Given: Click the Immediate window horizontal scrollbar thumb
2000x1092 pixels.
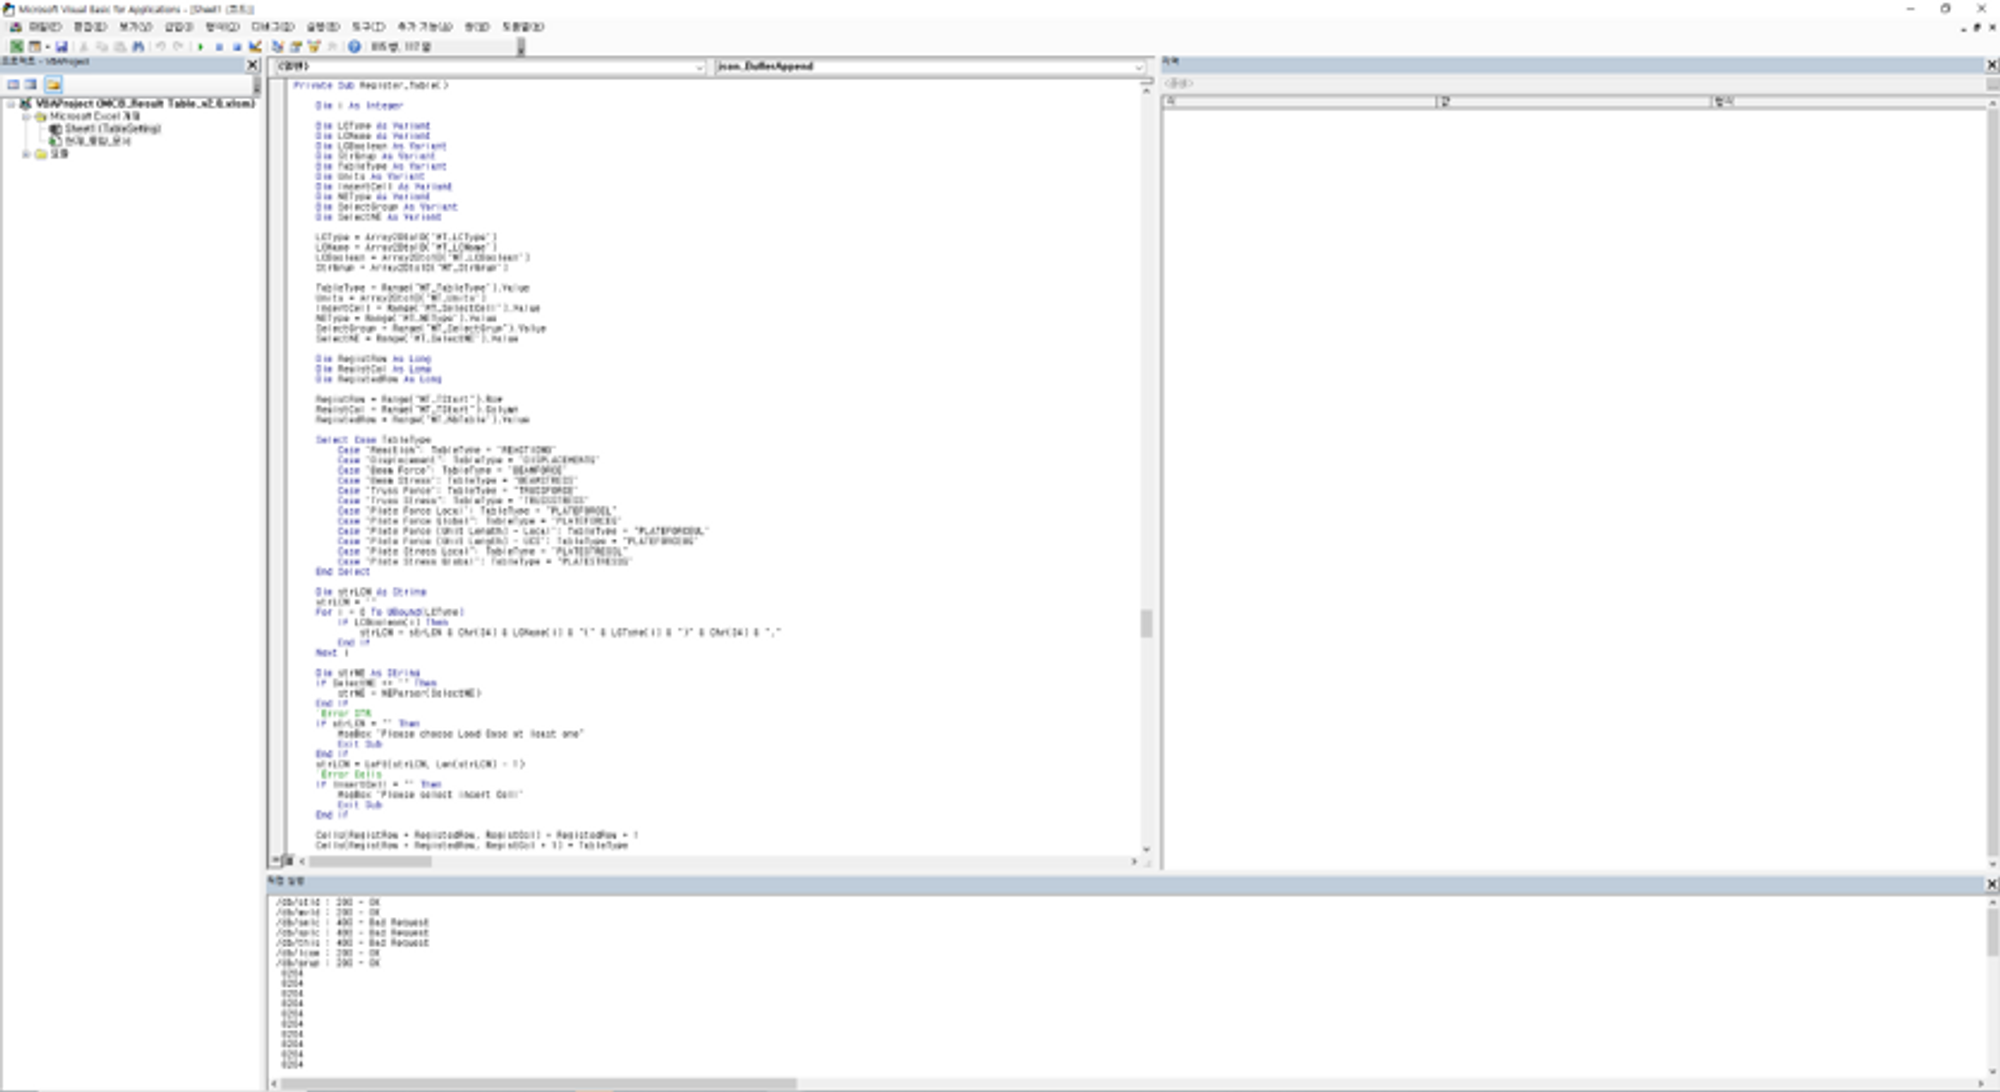Looking at the screenshot, I should (x=538, y=1084).
